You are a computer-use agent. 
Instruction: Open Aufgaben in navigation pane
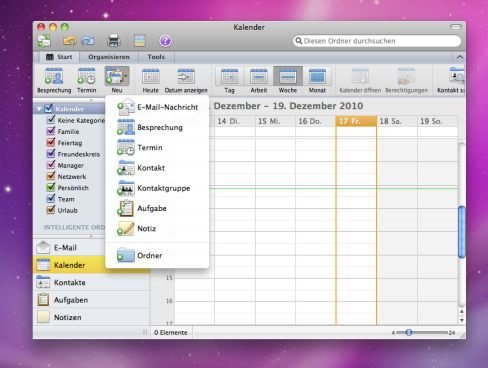(91, 300)
